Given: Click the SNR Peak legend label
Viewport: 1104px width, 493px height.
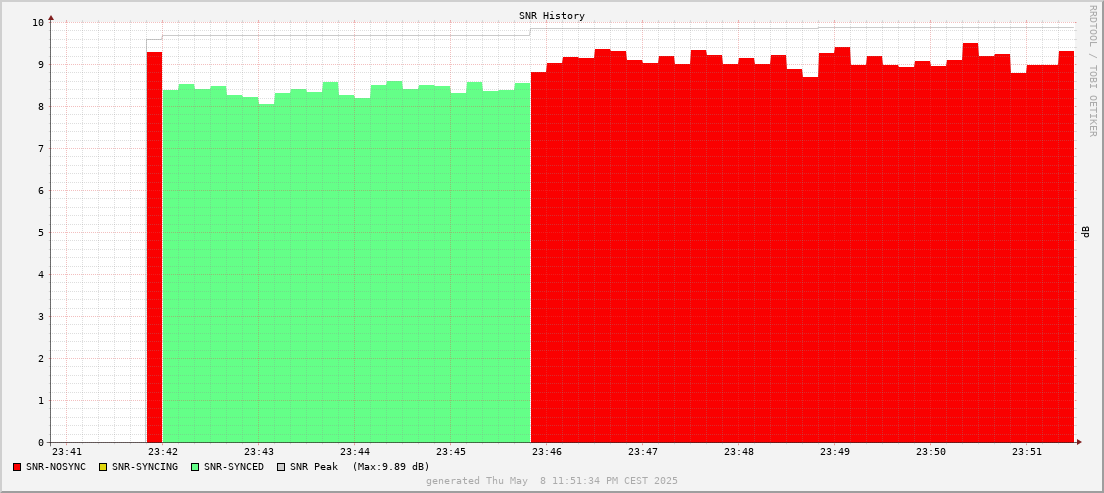Looking at the screenshot, I should tap(314, 467).
